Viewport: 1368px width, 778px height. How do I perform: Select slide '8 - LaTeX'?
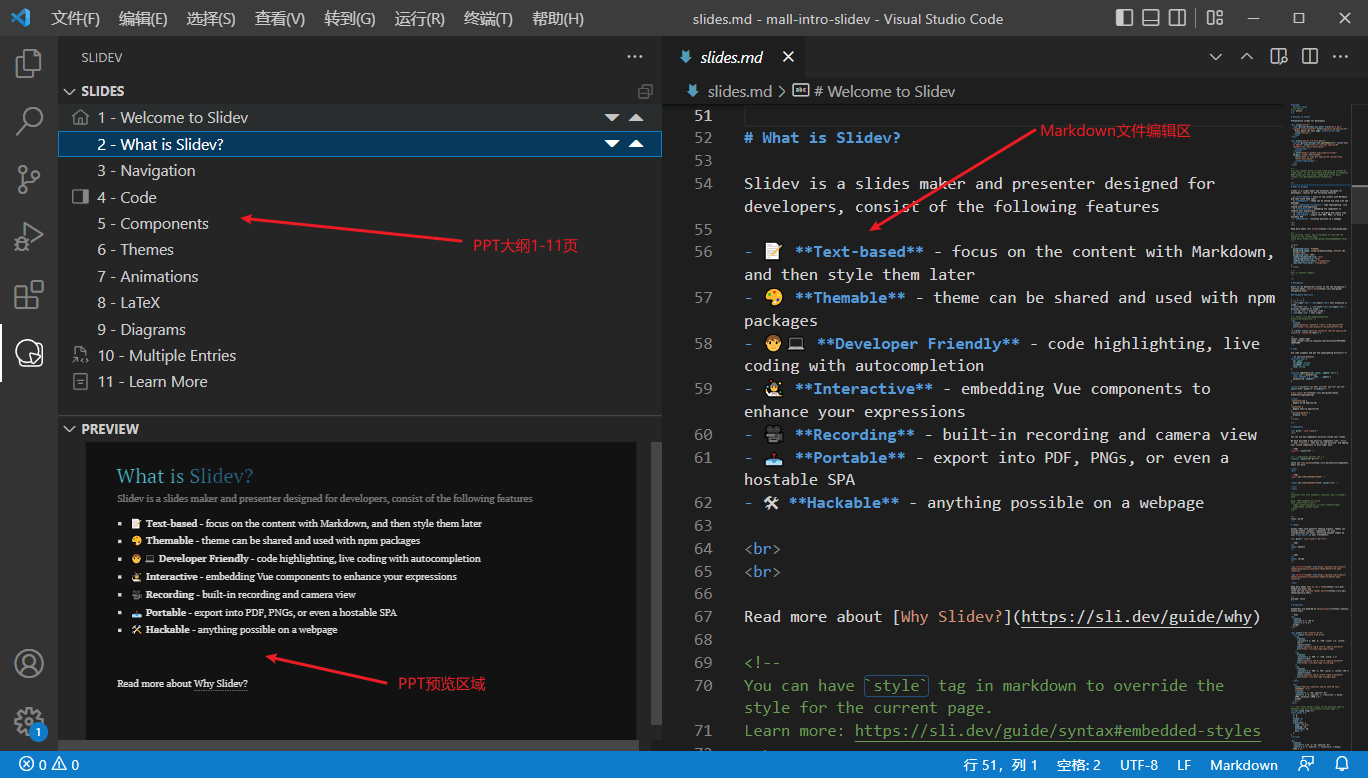(360, 303)
